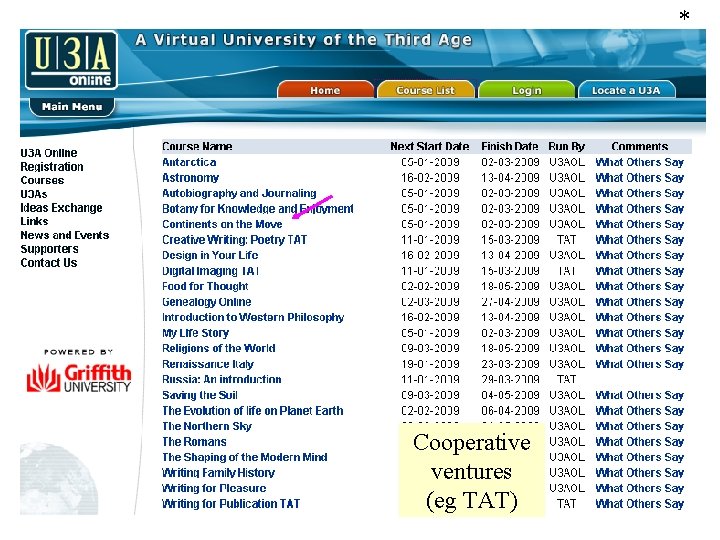Open Introduction to Western Philosophy course
Image resolution: width=720 pixels, height=540 pixels.
(x=253, y=317)
